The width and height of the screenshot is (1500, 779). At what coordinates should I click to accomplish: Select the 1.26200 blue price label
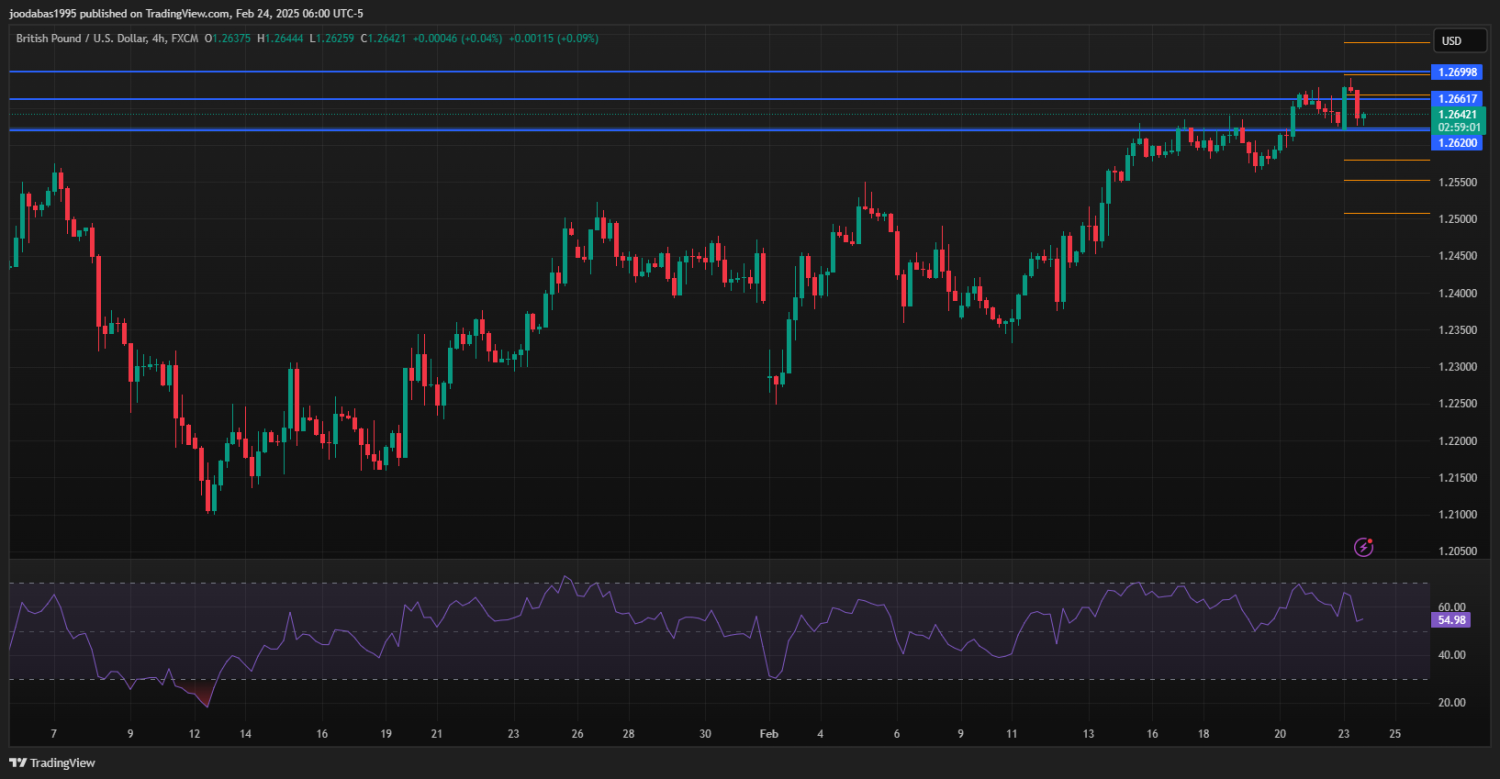click(x=1456, y=143)
